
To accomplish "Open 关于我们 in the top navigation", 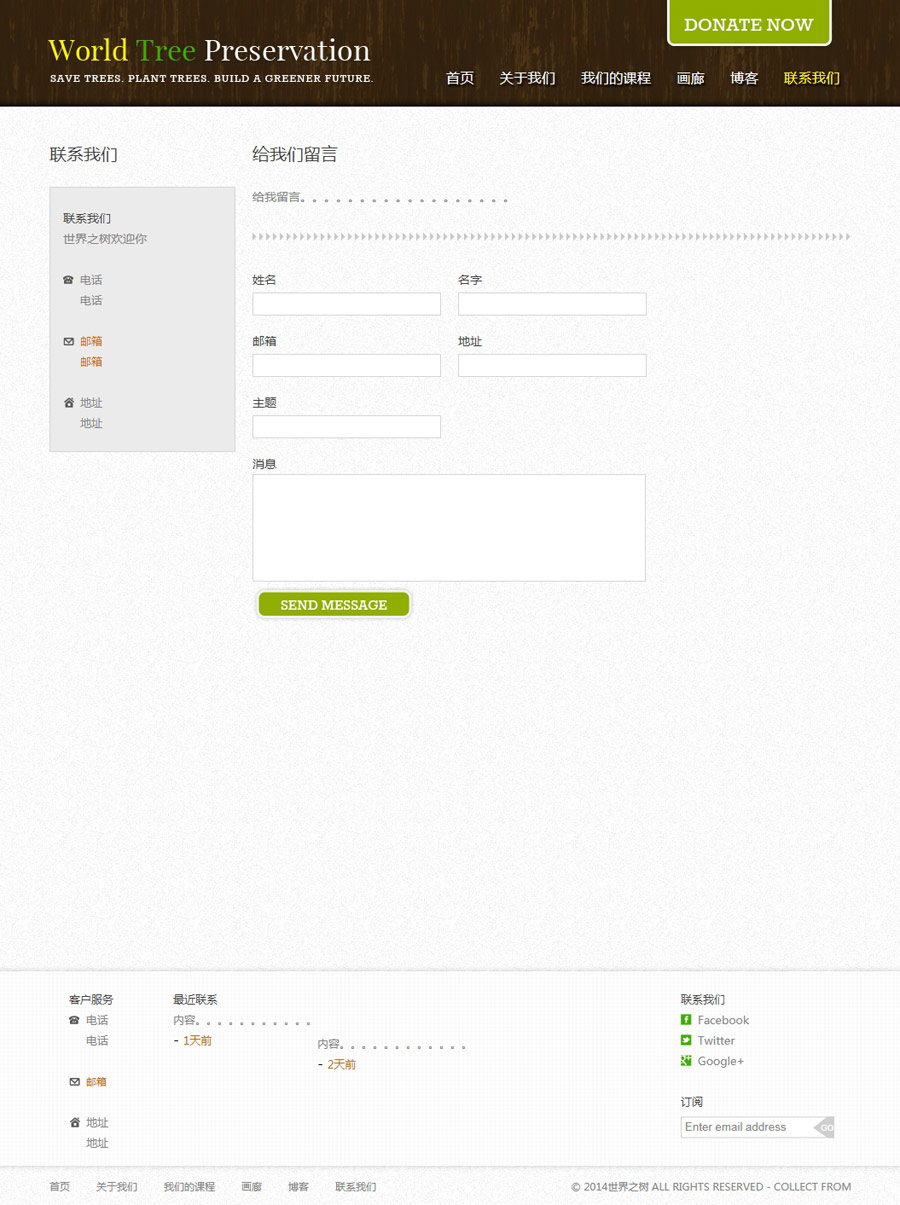I will 527,78.
